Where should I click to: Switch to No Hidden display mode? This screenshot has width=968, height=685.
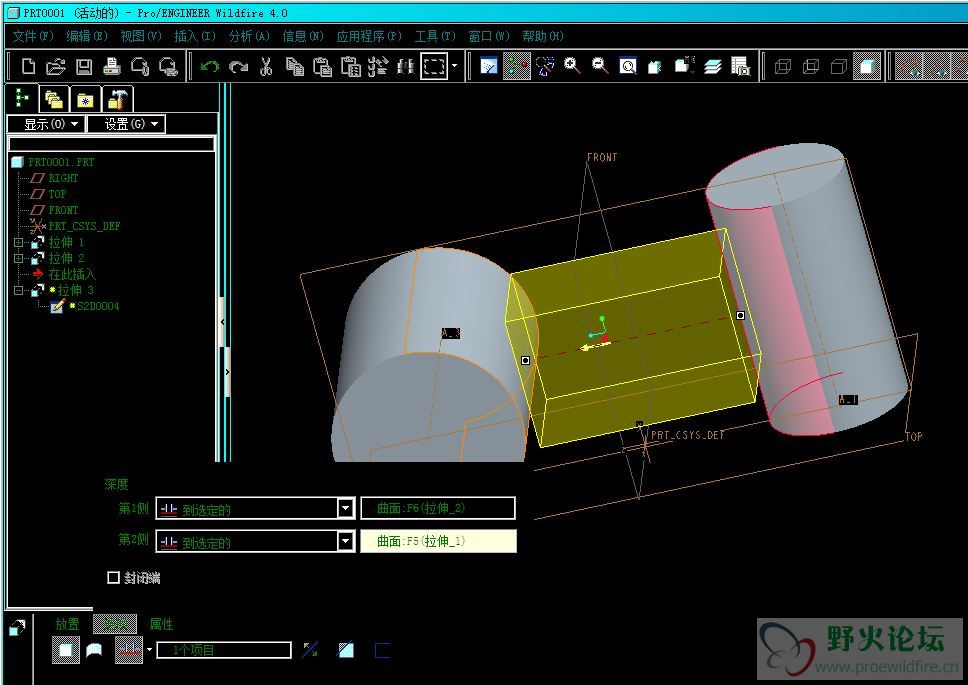pyautogui.click(x=838, y=66)
